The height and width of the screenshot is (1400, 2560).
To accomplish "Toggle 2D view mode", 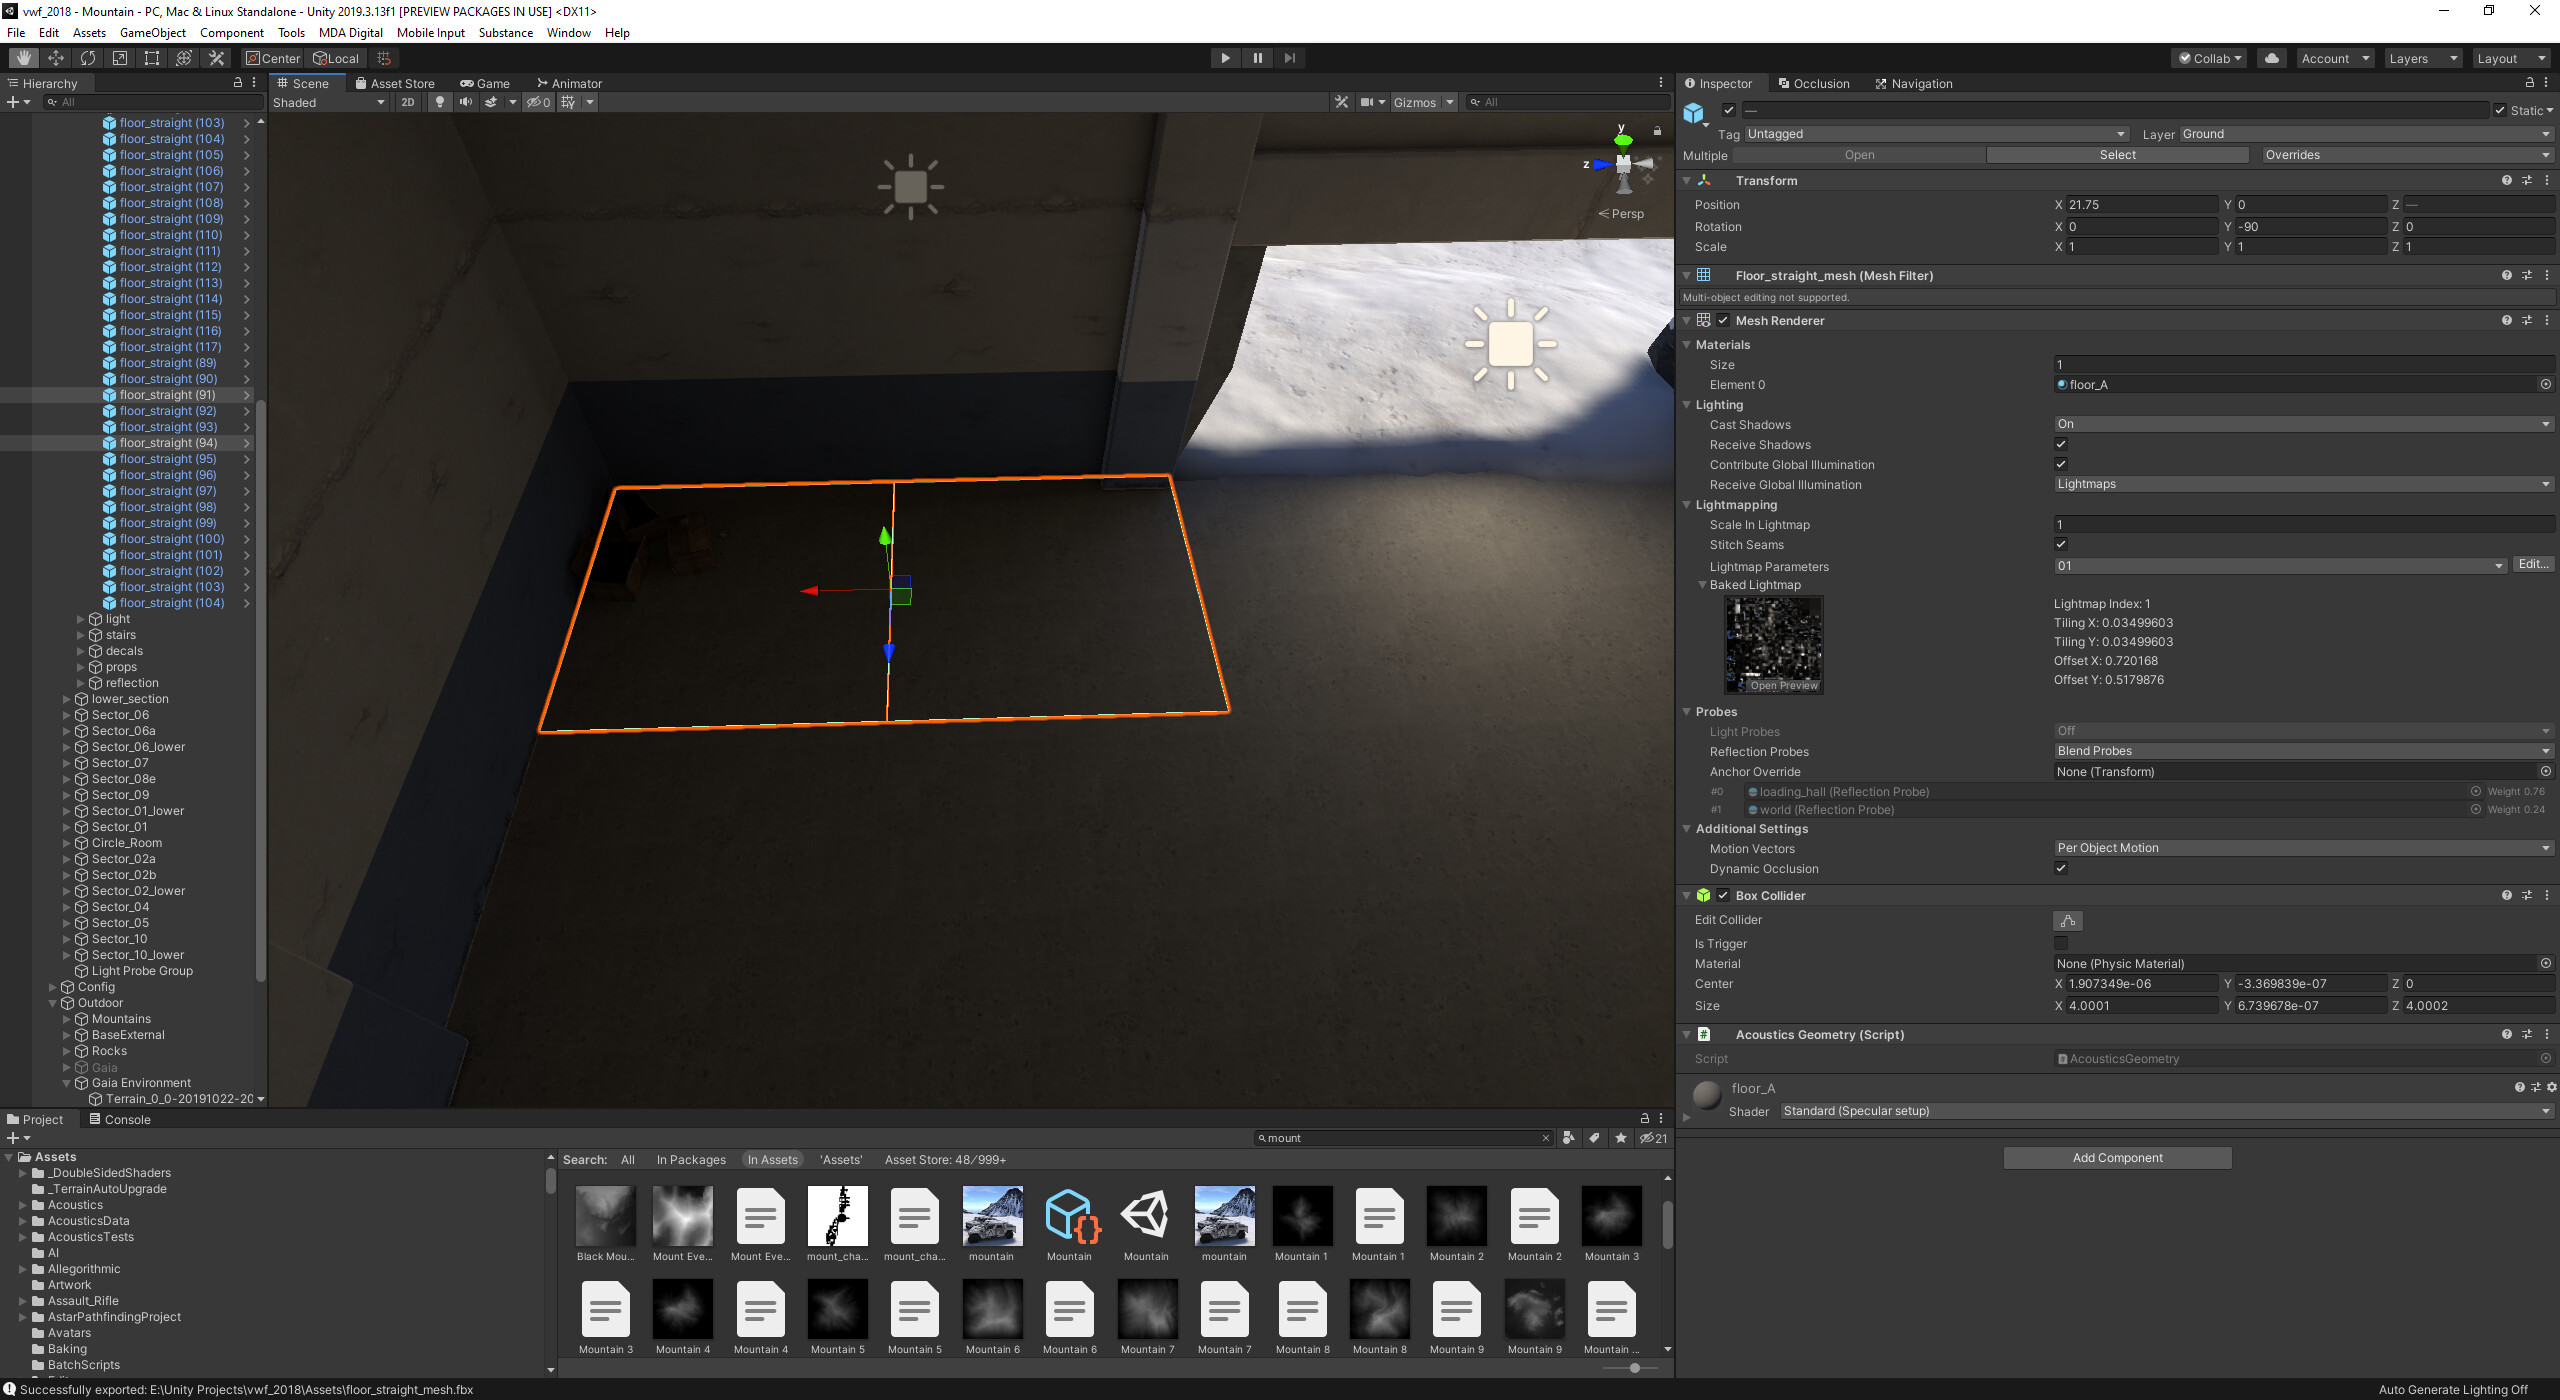I will click(x=407, y=102).
